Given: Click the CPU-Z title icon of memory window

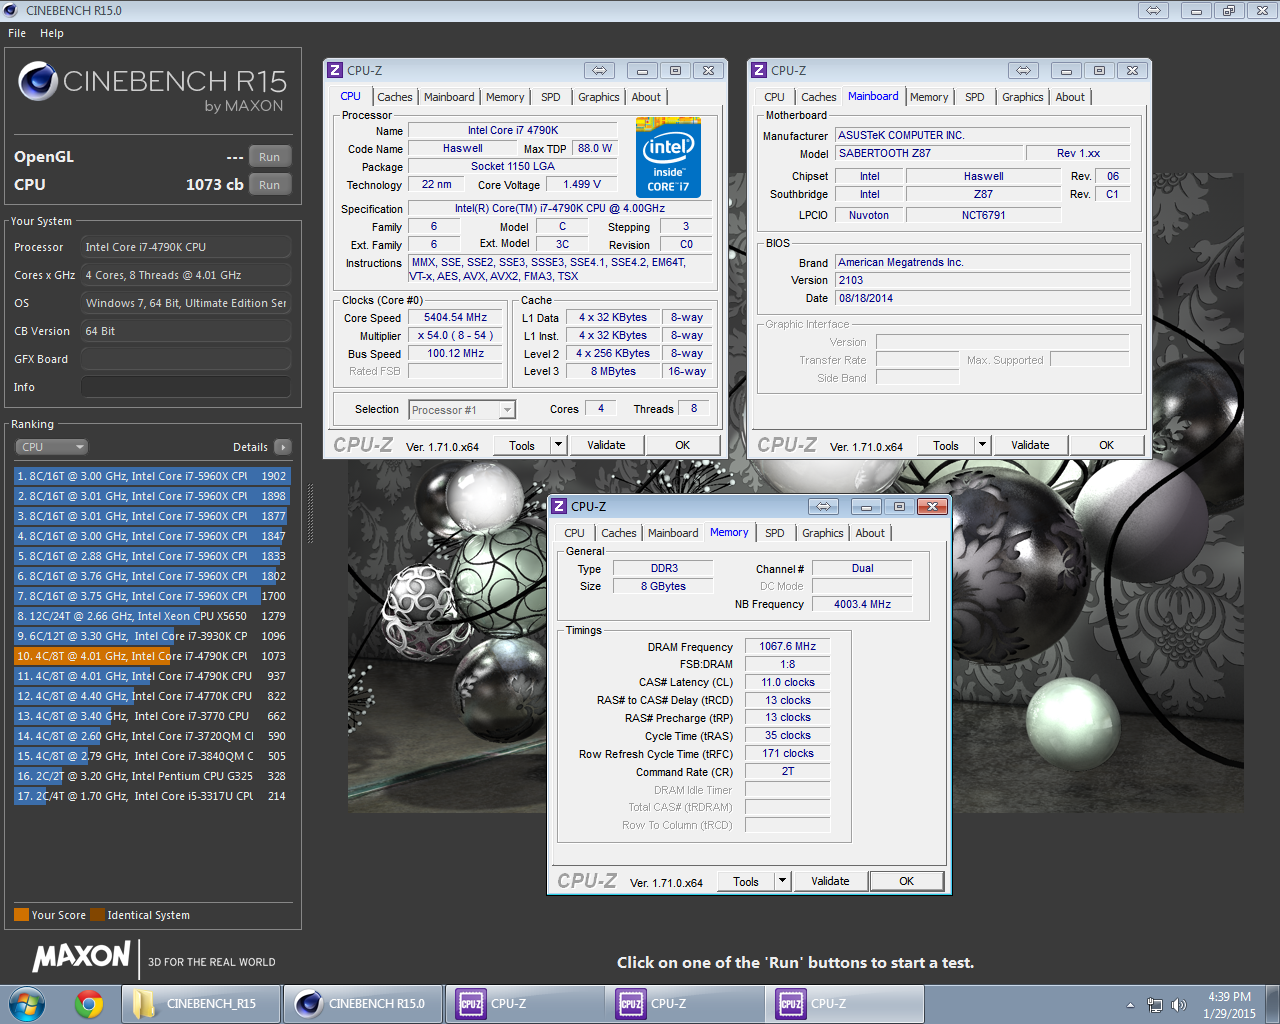Looking at the screenshot, I should tap(559, 507).
